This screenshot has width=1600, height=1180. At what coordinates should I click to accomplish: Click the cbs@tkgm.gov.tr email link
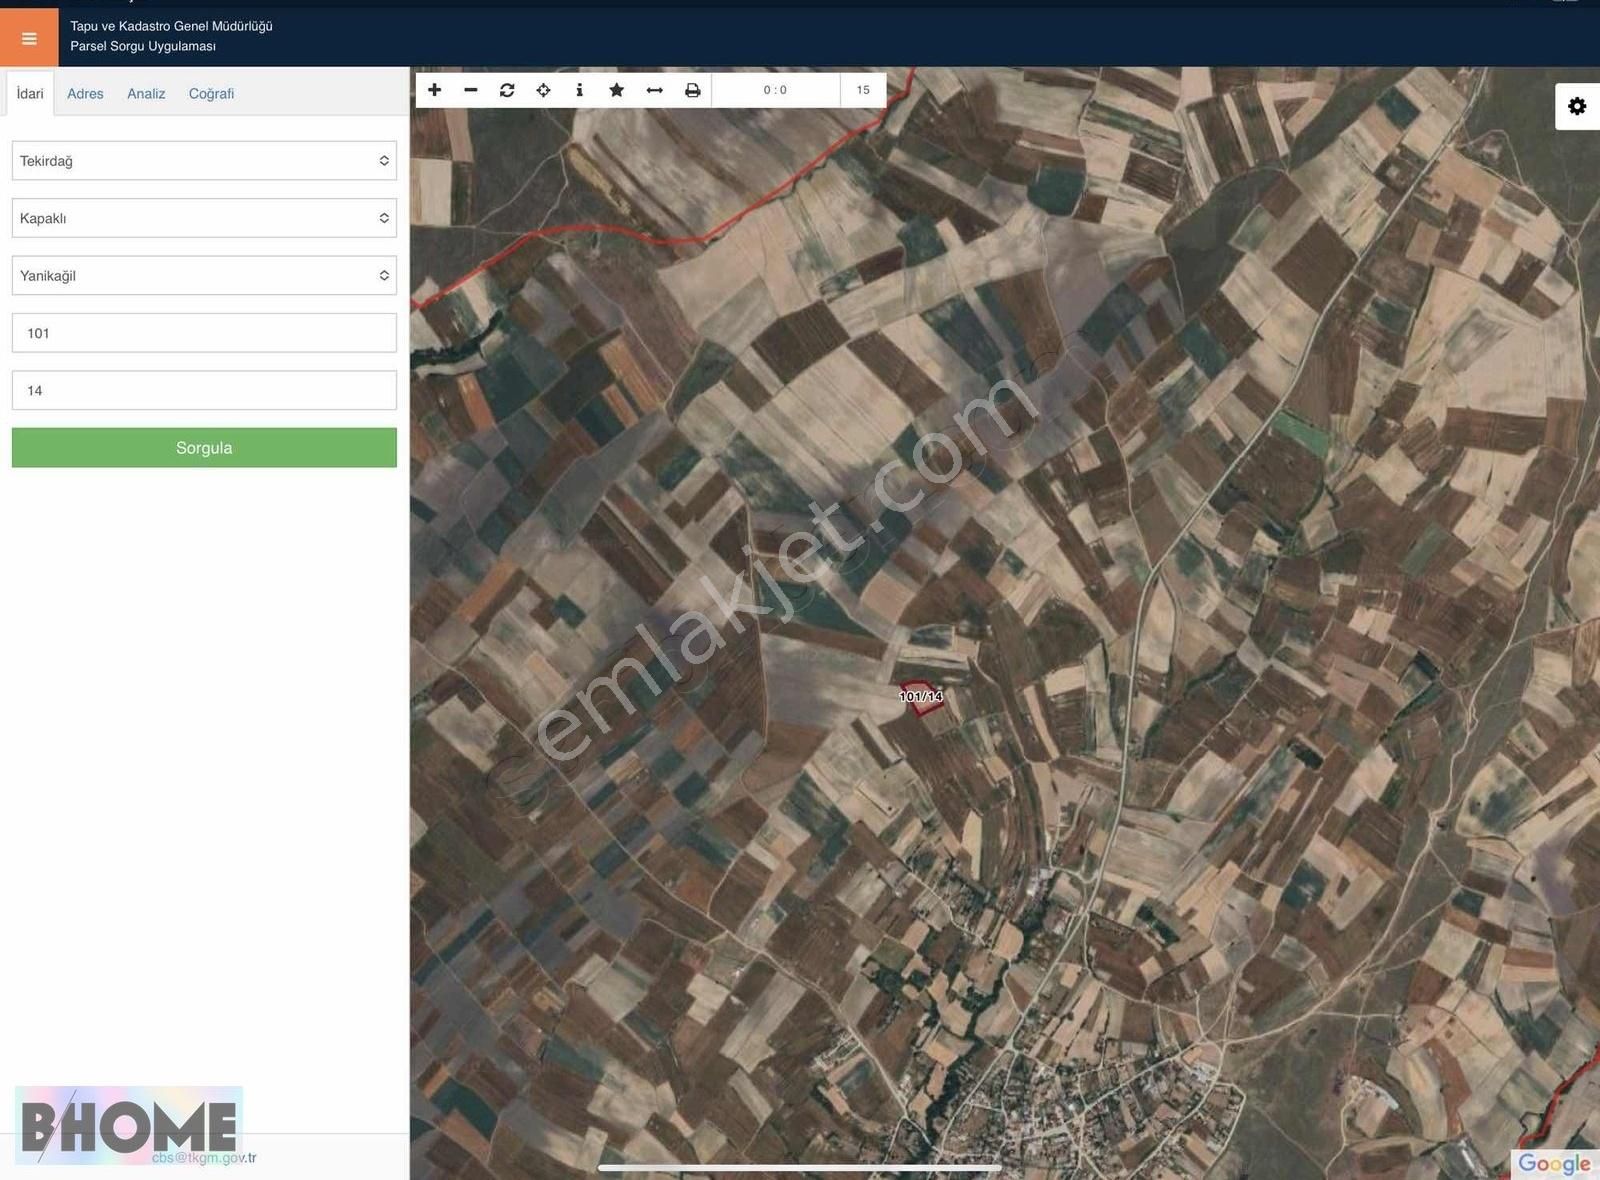204,1158
